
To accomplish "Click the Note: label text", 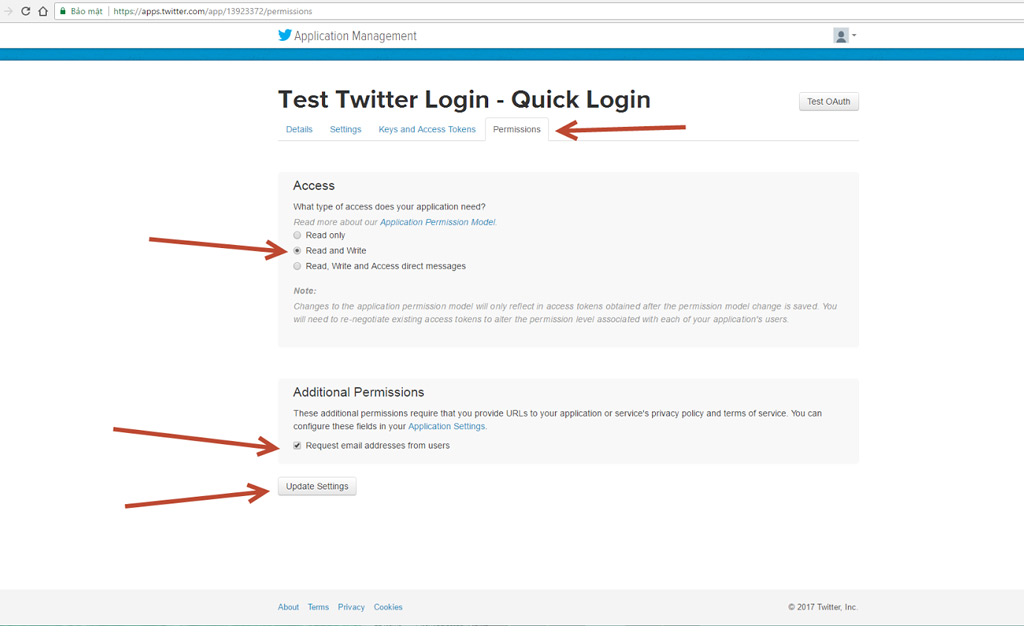I will 304,291.
